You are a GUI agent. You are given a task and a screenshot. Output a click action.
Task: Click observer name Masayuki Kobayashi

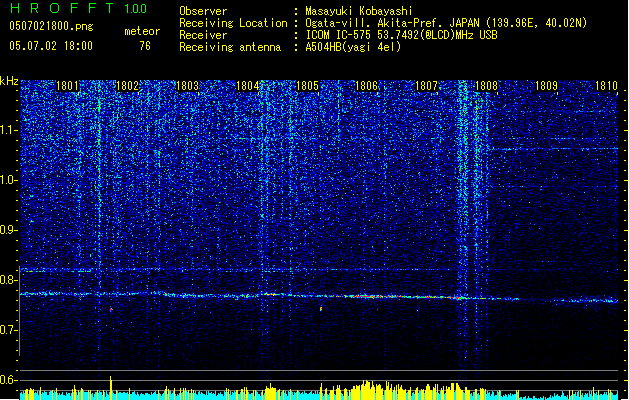(x=359, y=11)
